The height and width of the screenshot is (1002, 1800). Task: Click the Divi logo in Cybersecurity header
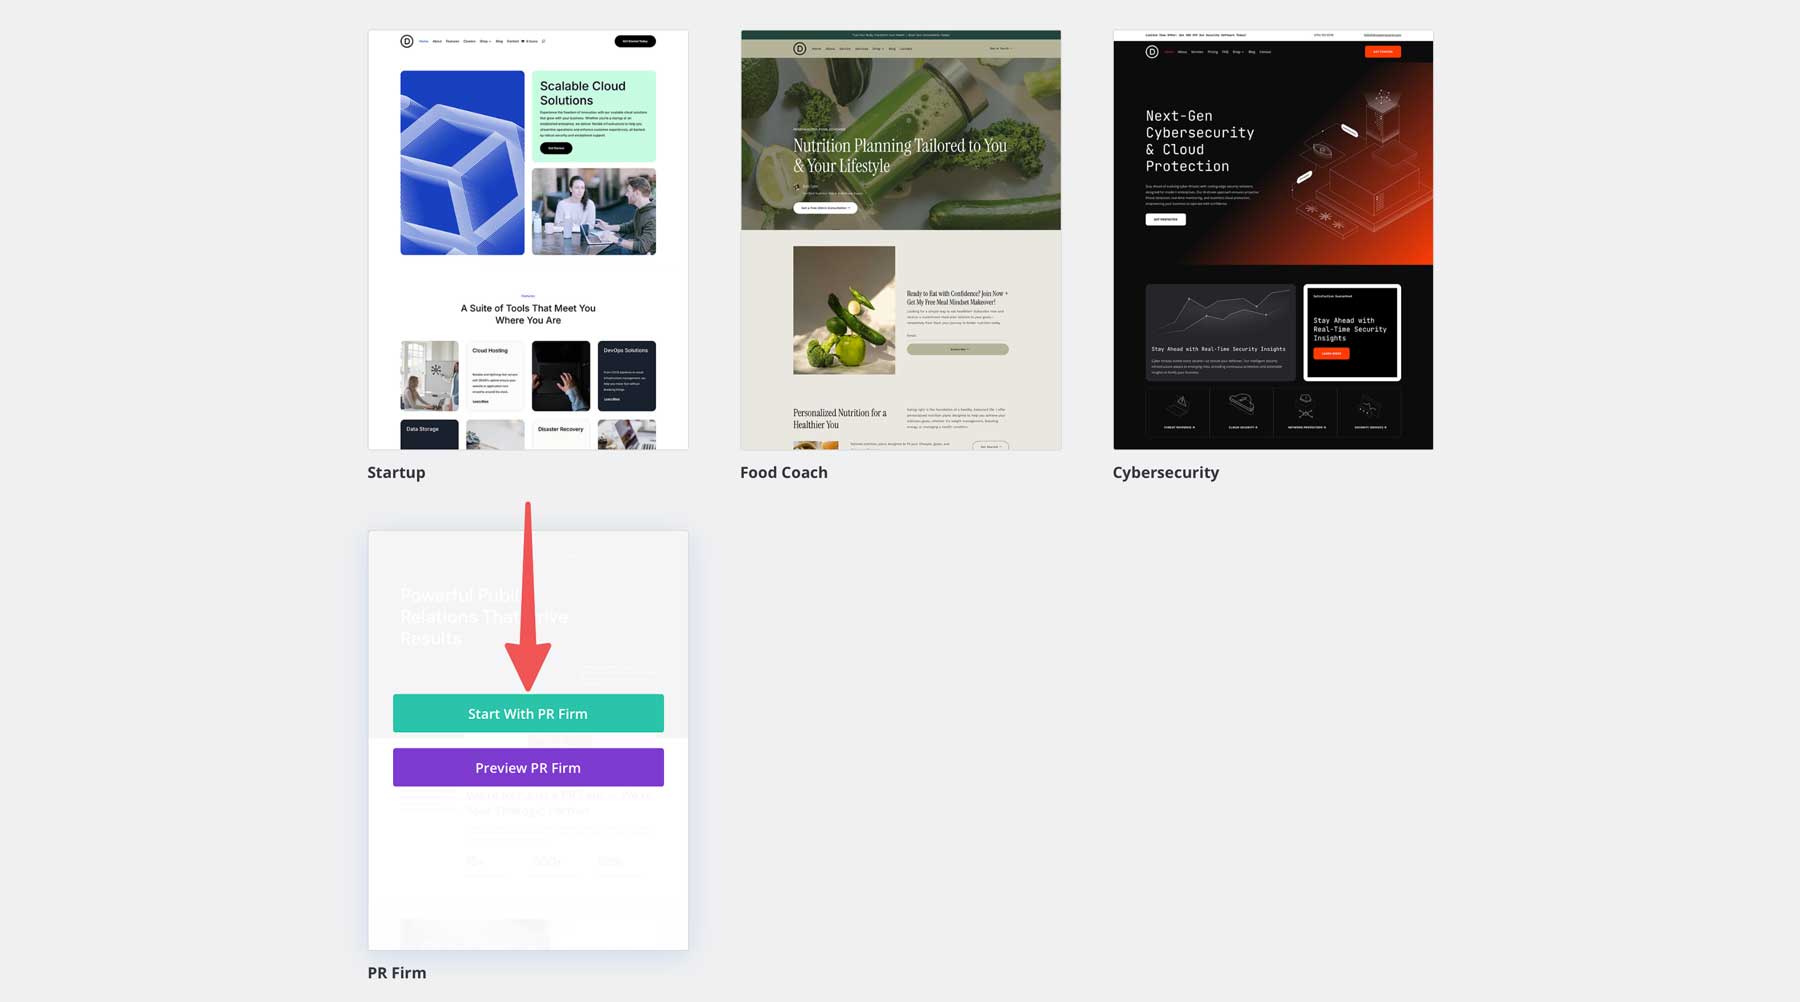(1152, 52)
